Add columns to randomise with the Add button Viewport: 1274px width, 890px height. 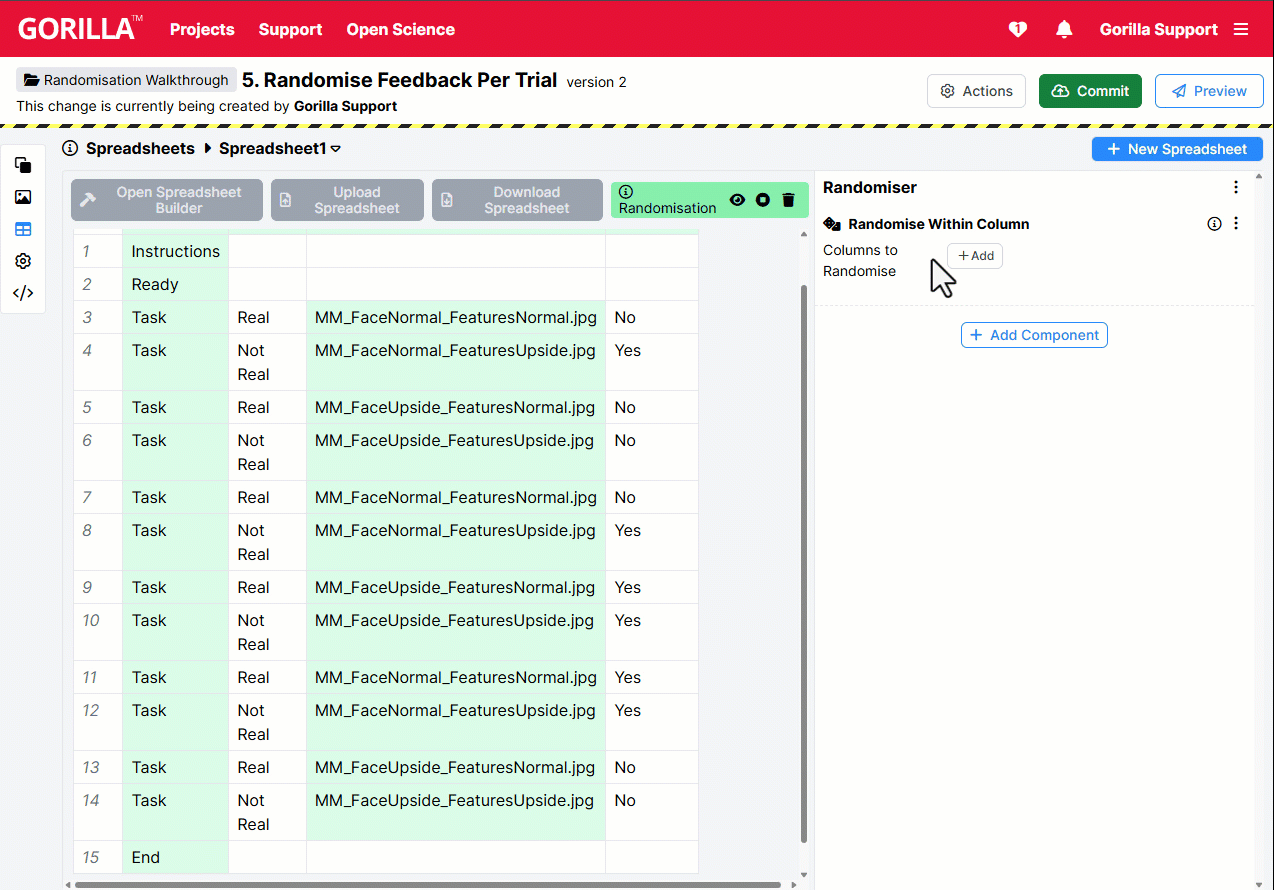[974, 255]
